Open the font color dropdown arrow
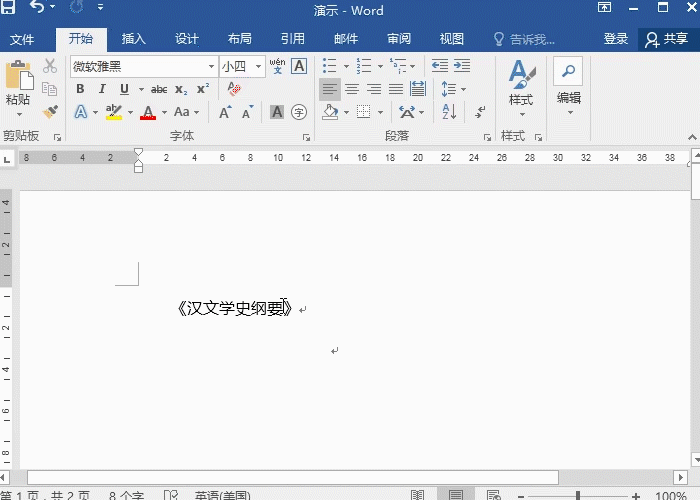 tap(164, 112)
